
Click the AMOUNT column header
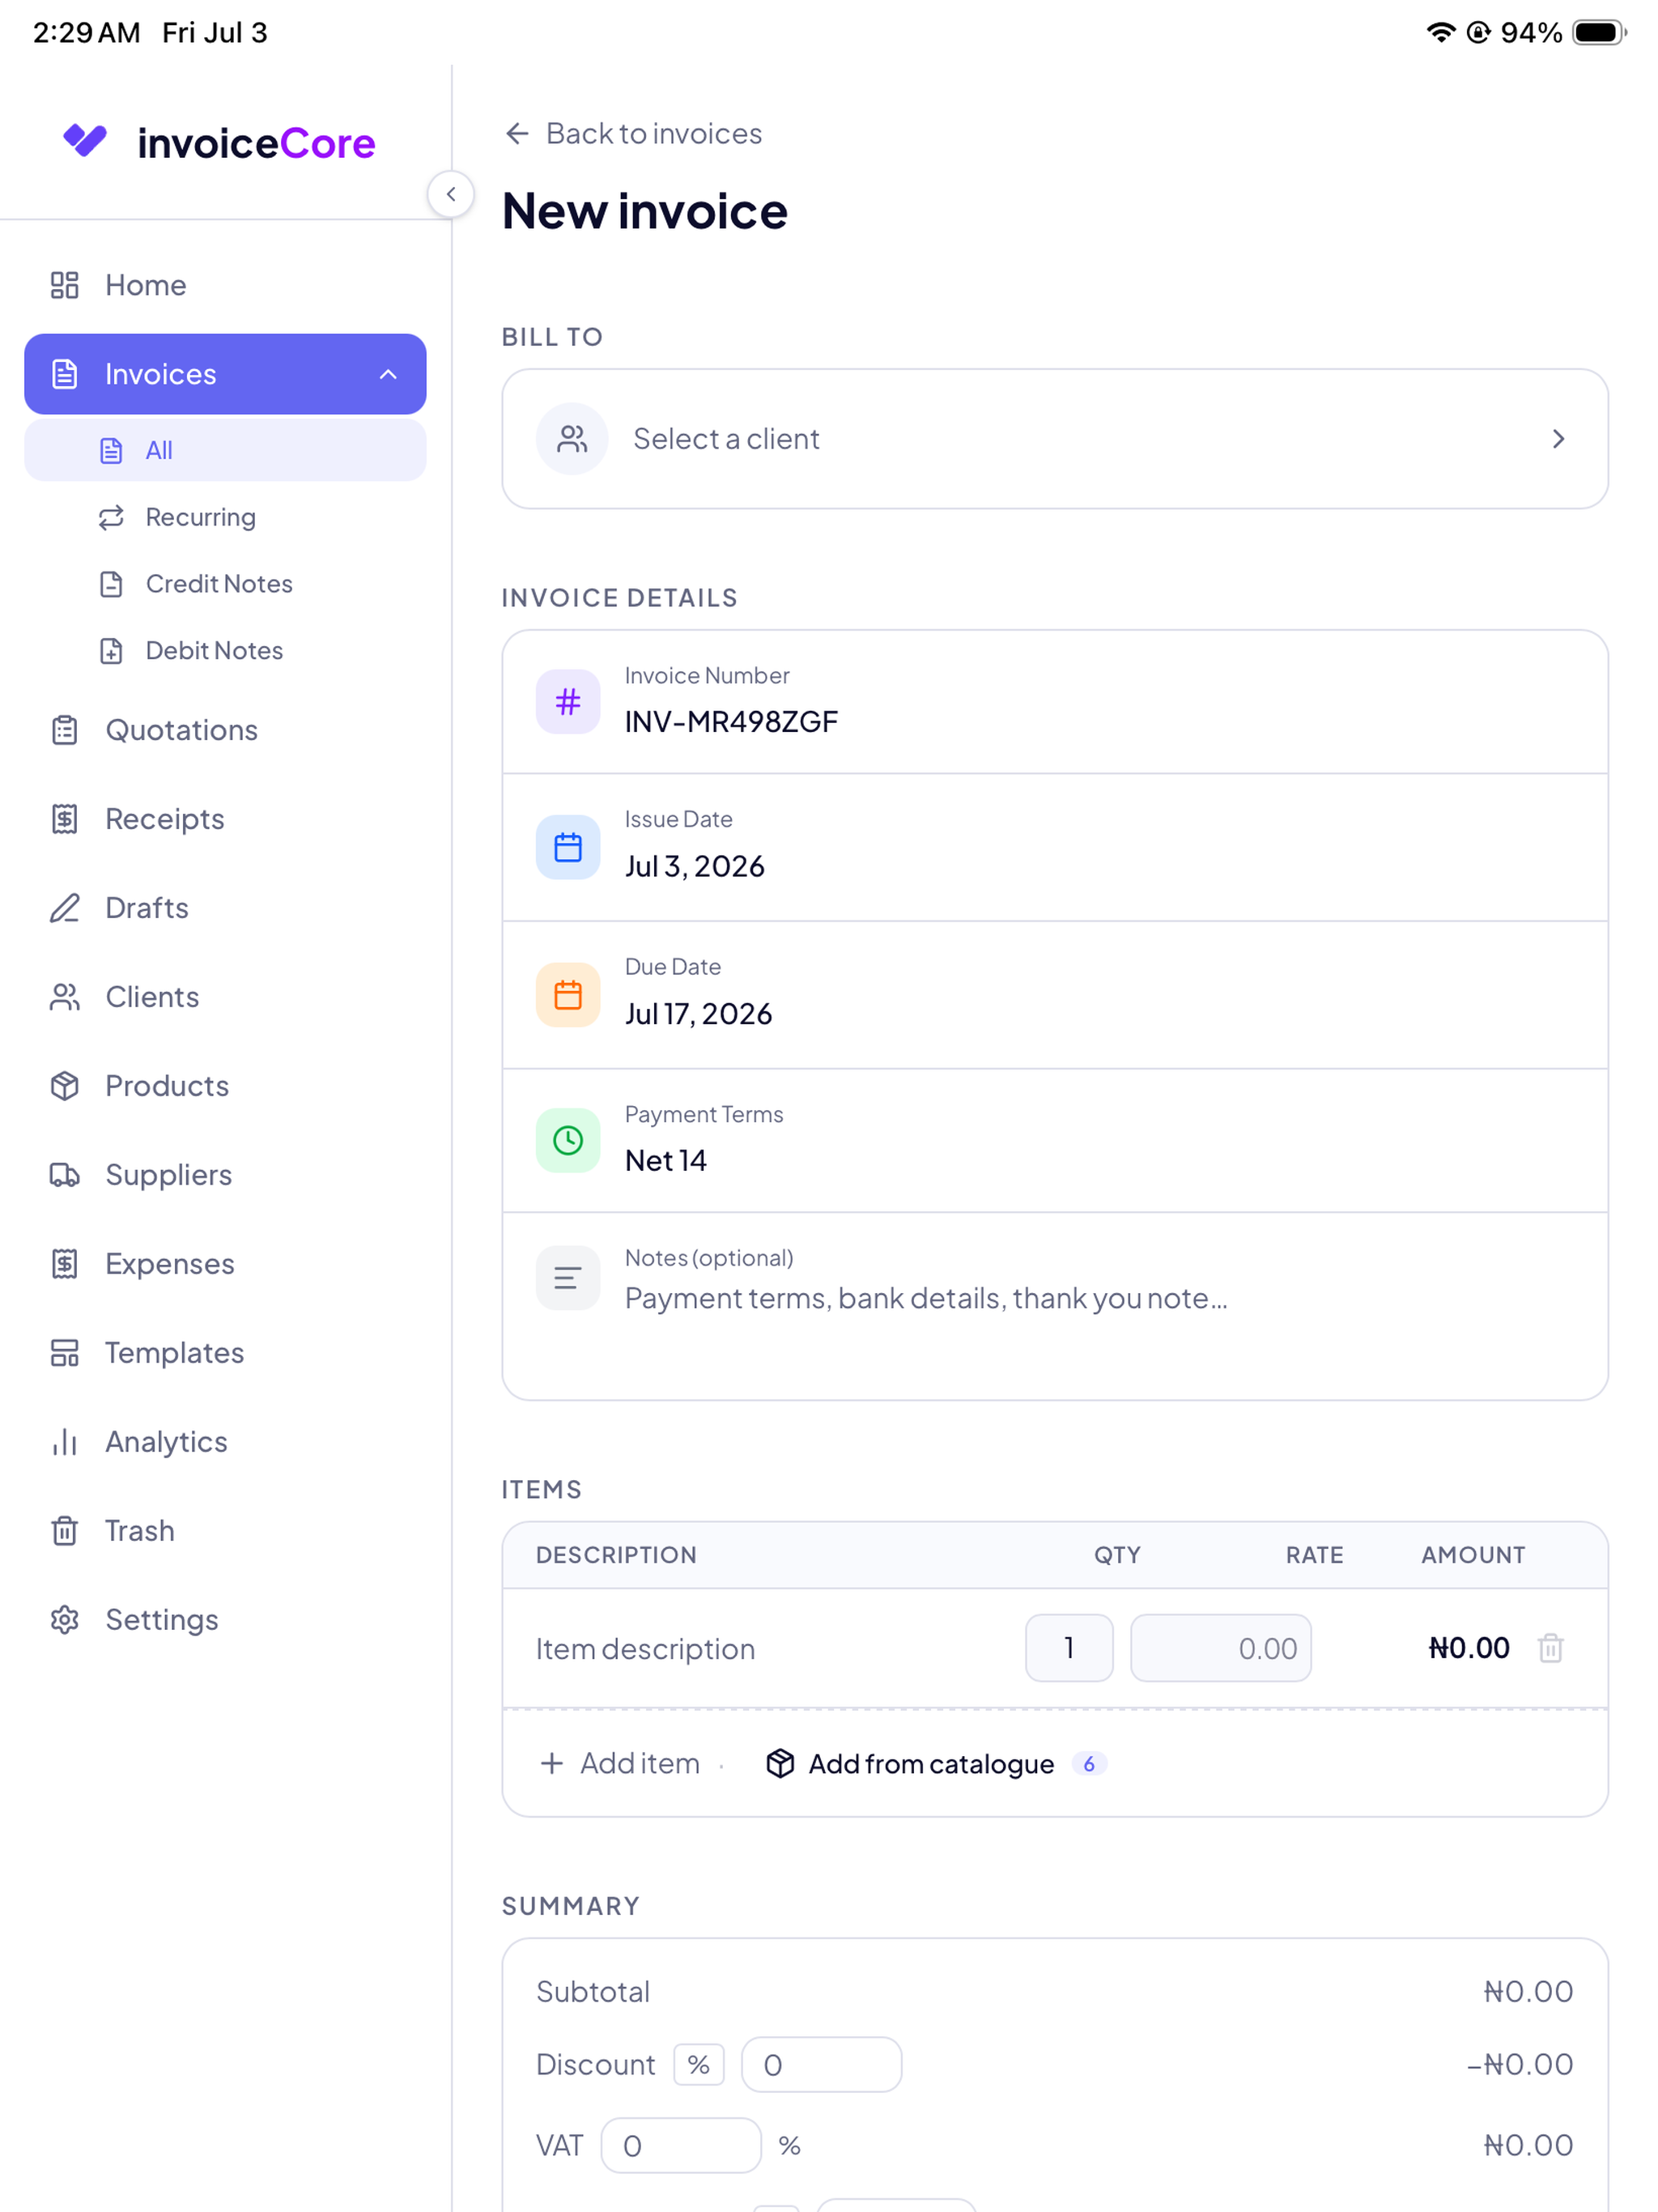pos(1473,1556)
